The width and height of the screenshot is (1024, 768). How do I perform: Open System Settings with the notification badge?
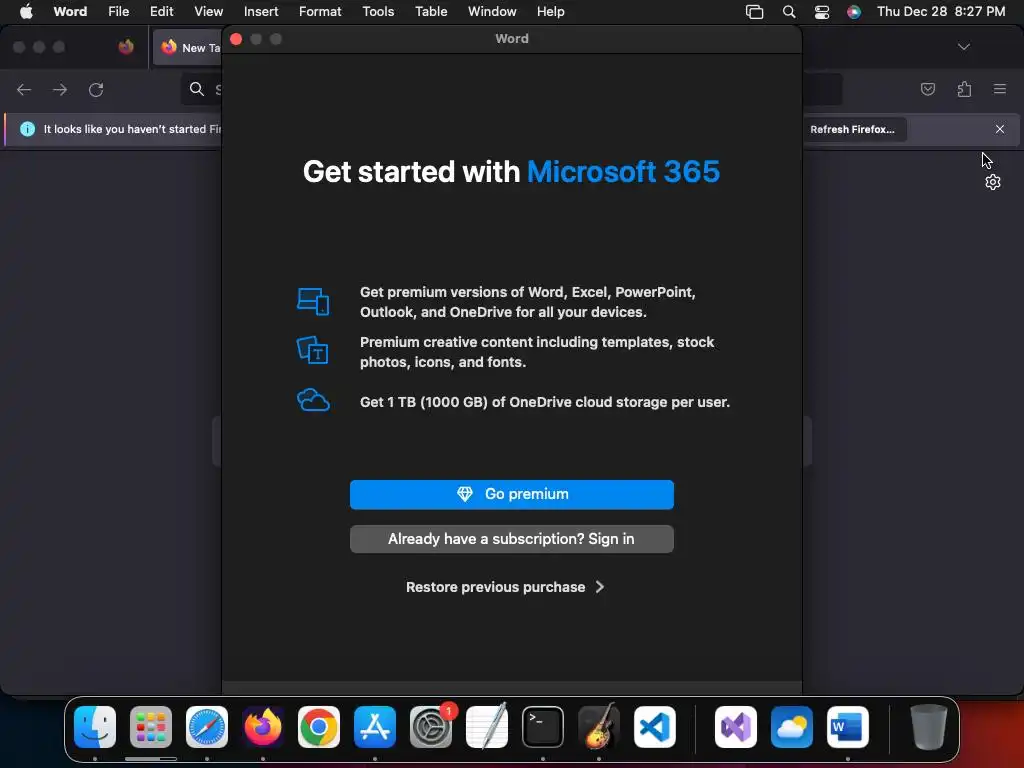click(431, 726)
